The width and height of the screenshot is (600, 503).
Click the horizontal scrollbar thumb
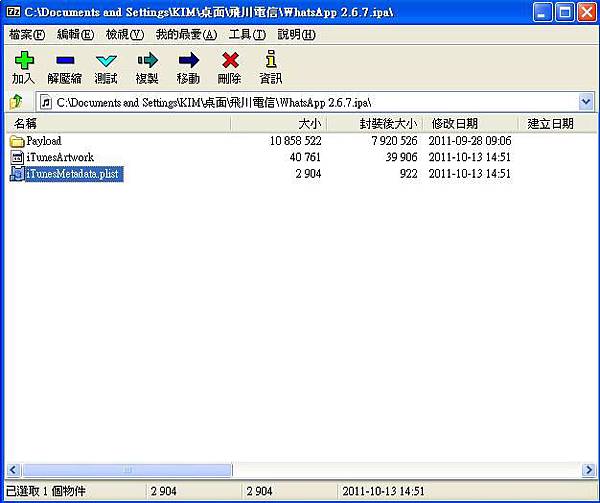coord(127,470)
